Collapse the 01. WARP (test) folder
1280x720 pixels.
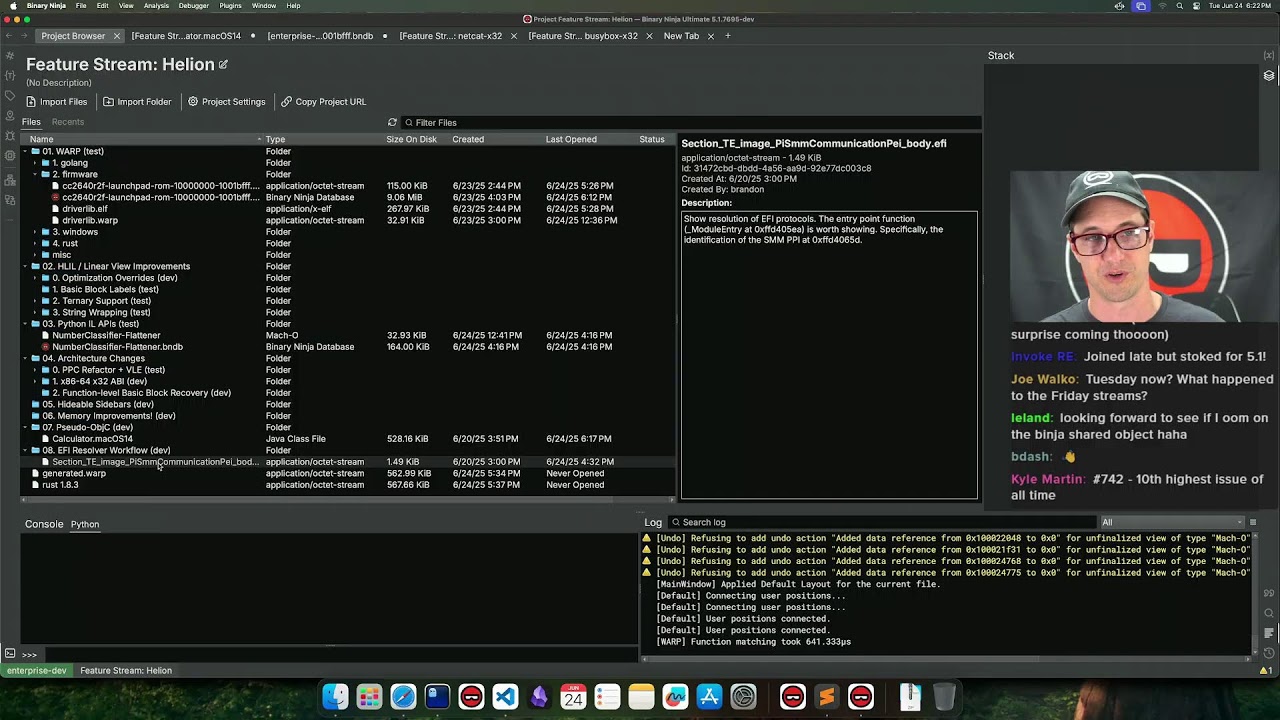(25, 151)
